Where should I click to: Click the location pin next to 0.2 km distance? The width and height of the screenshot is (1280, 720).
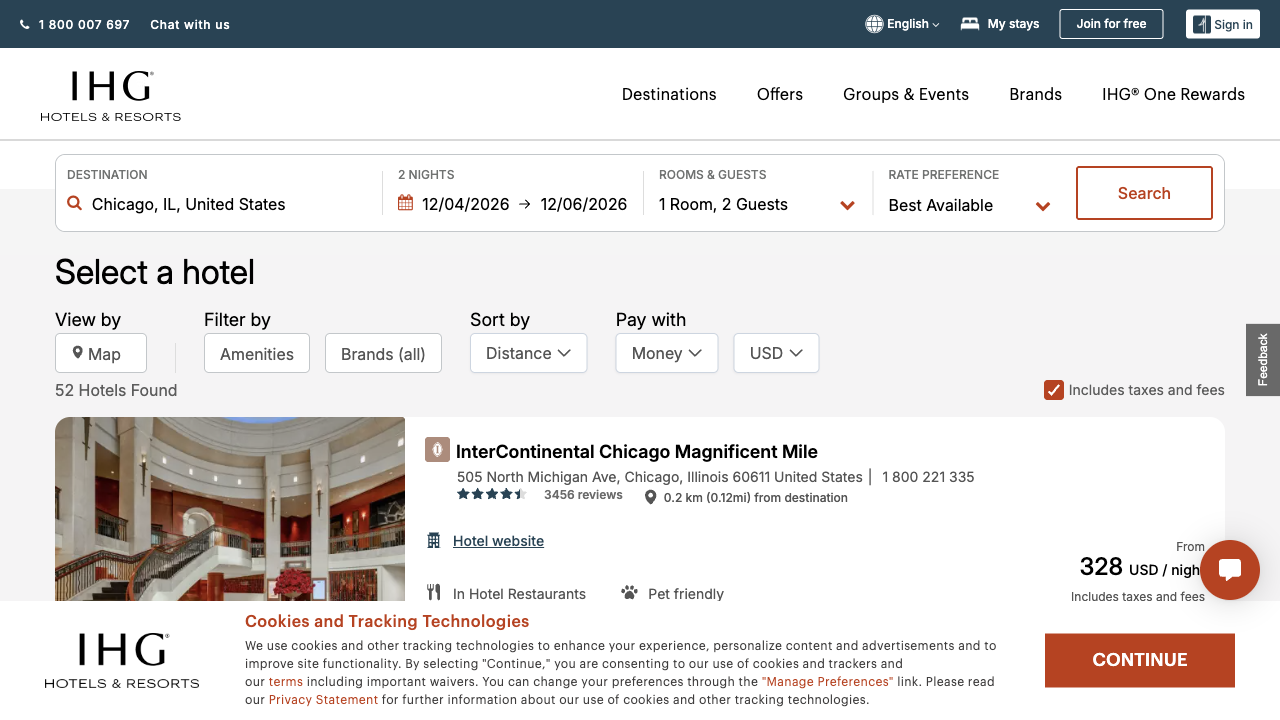(x=650, y=497)
